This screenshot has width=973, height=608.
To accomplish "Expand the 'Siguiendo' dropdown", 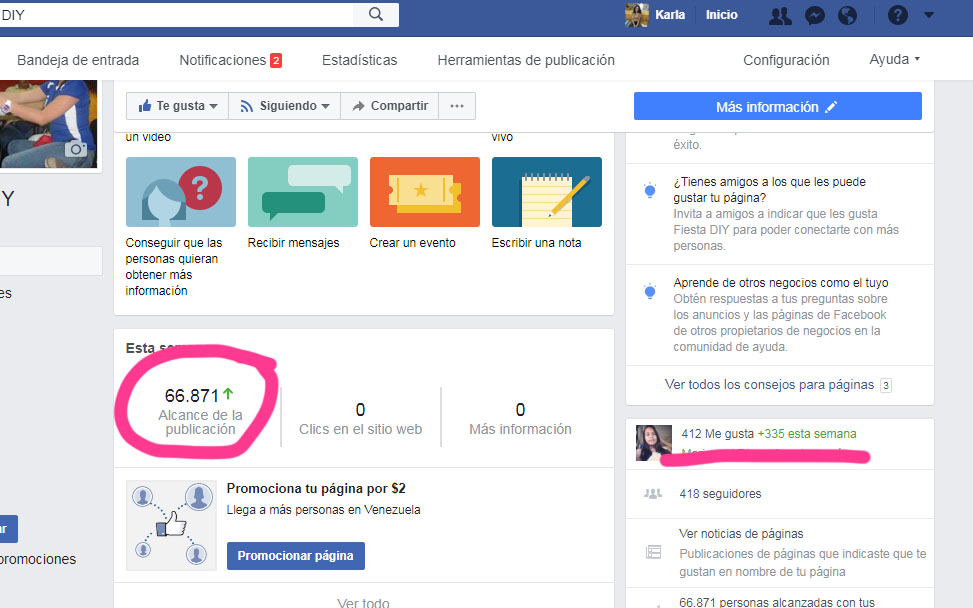I will (x=285, y=106).
